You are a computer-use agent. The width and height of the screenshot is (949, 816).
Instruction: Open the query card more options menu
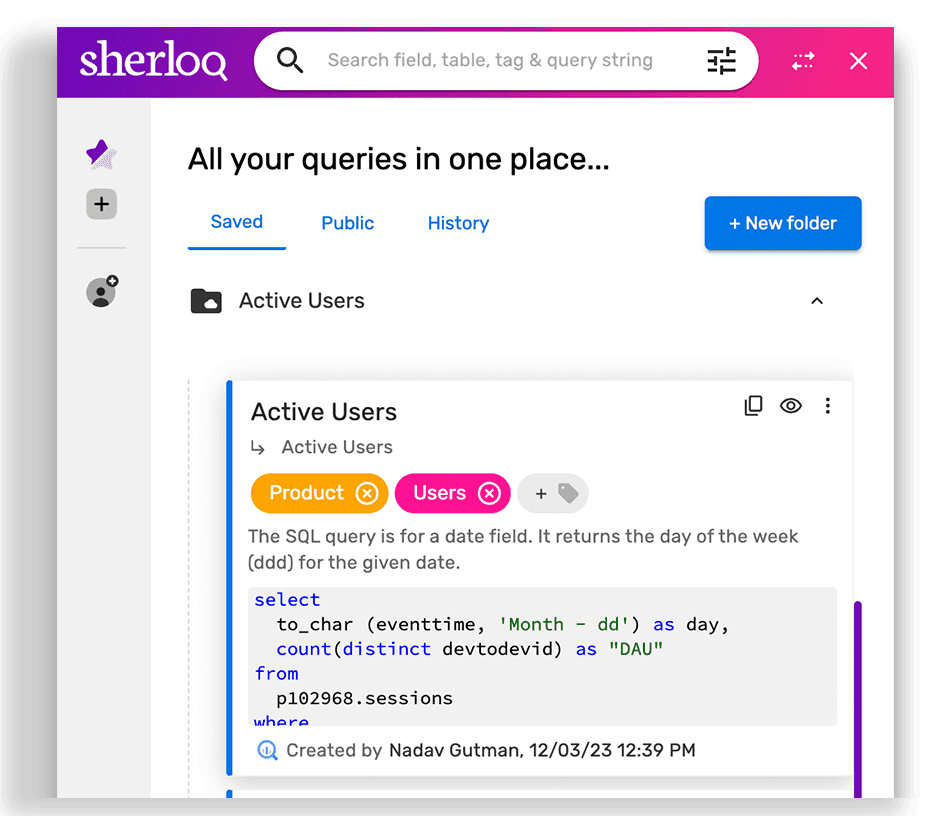(x=827, y=406)
